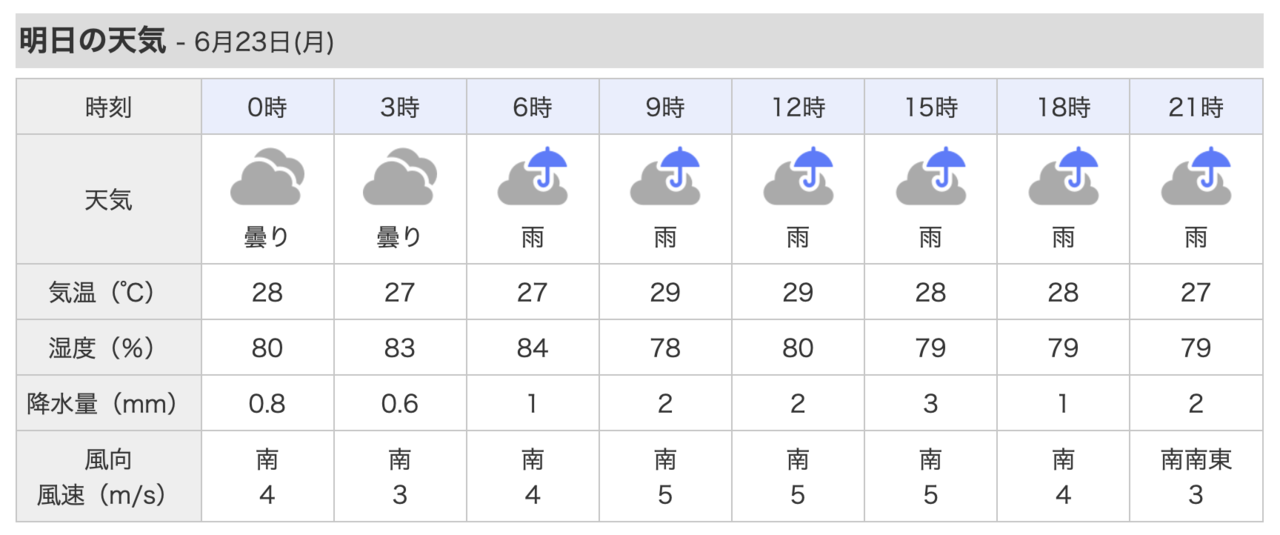Click the 明日の天気 heading
This screenshot has height=535, width=1280.
click(92, 41)
